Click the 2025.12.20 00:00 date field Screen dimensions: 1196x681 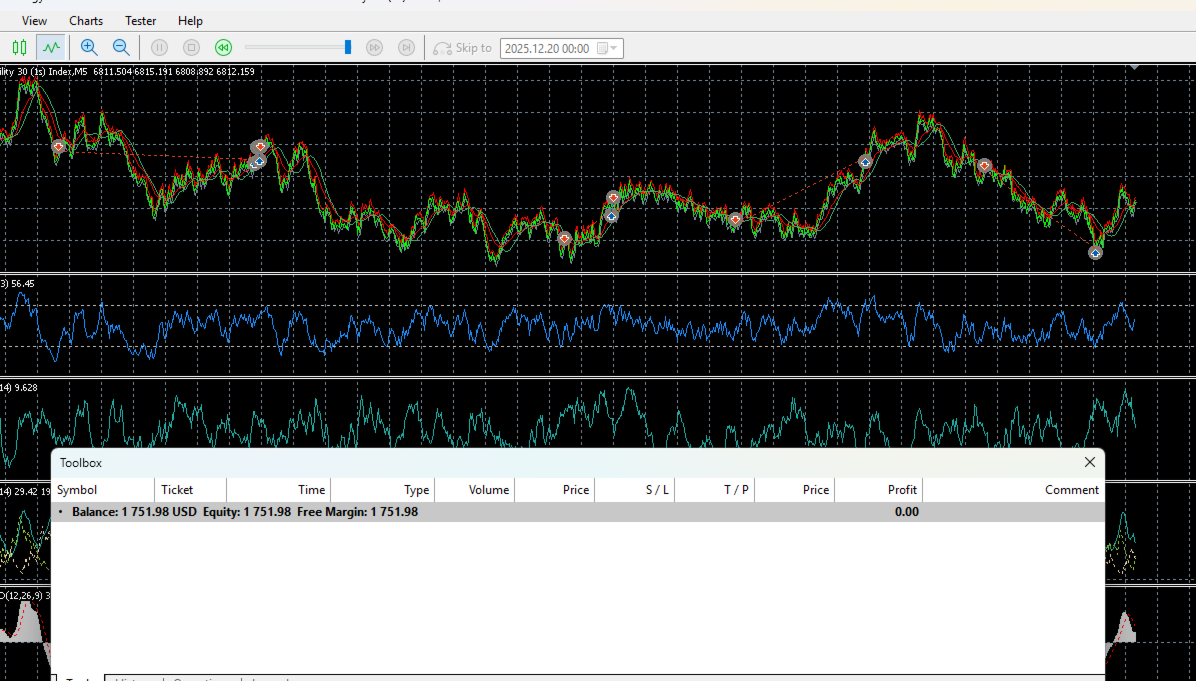click(x=547, y=48)
